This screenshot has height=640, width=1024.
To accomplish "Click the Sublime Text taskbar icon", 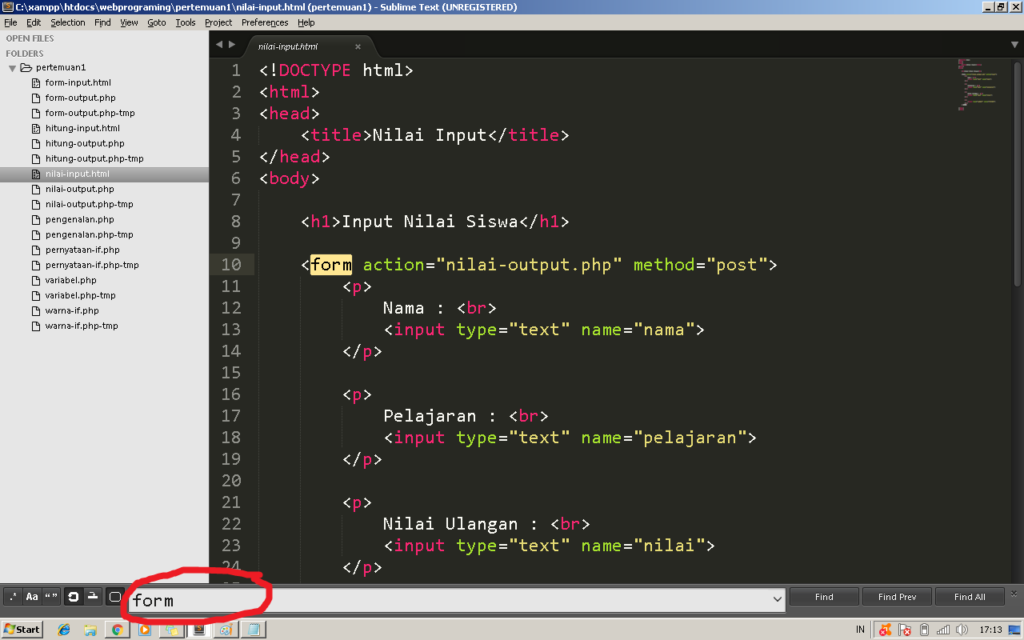I will [x=199, y=630].
